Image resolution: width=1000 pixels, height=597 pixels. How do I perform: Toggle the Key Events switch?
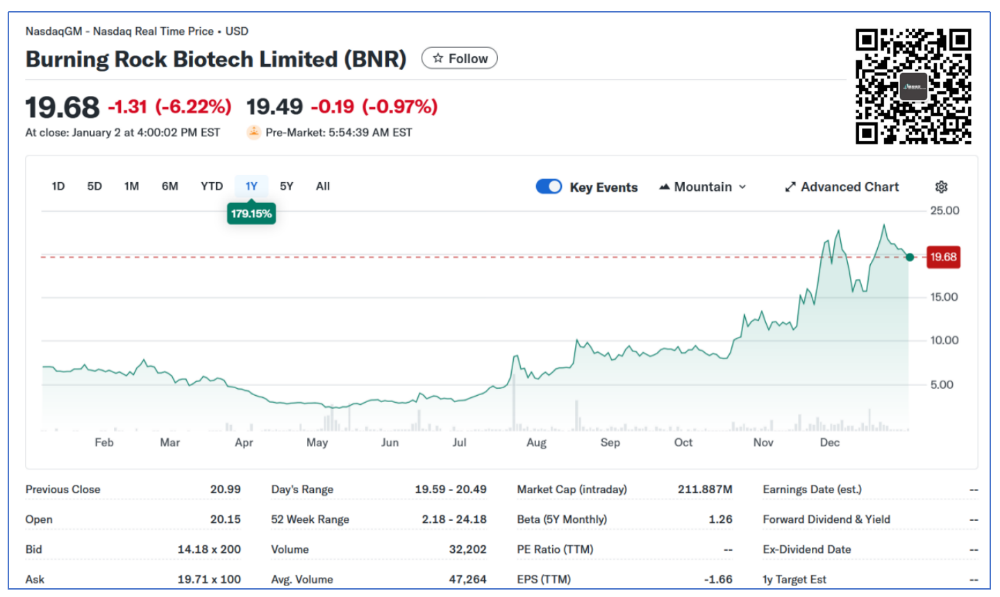pos(549,187)
